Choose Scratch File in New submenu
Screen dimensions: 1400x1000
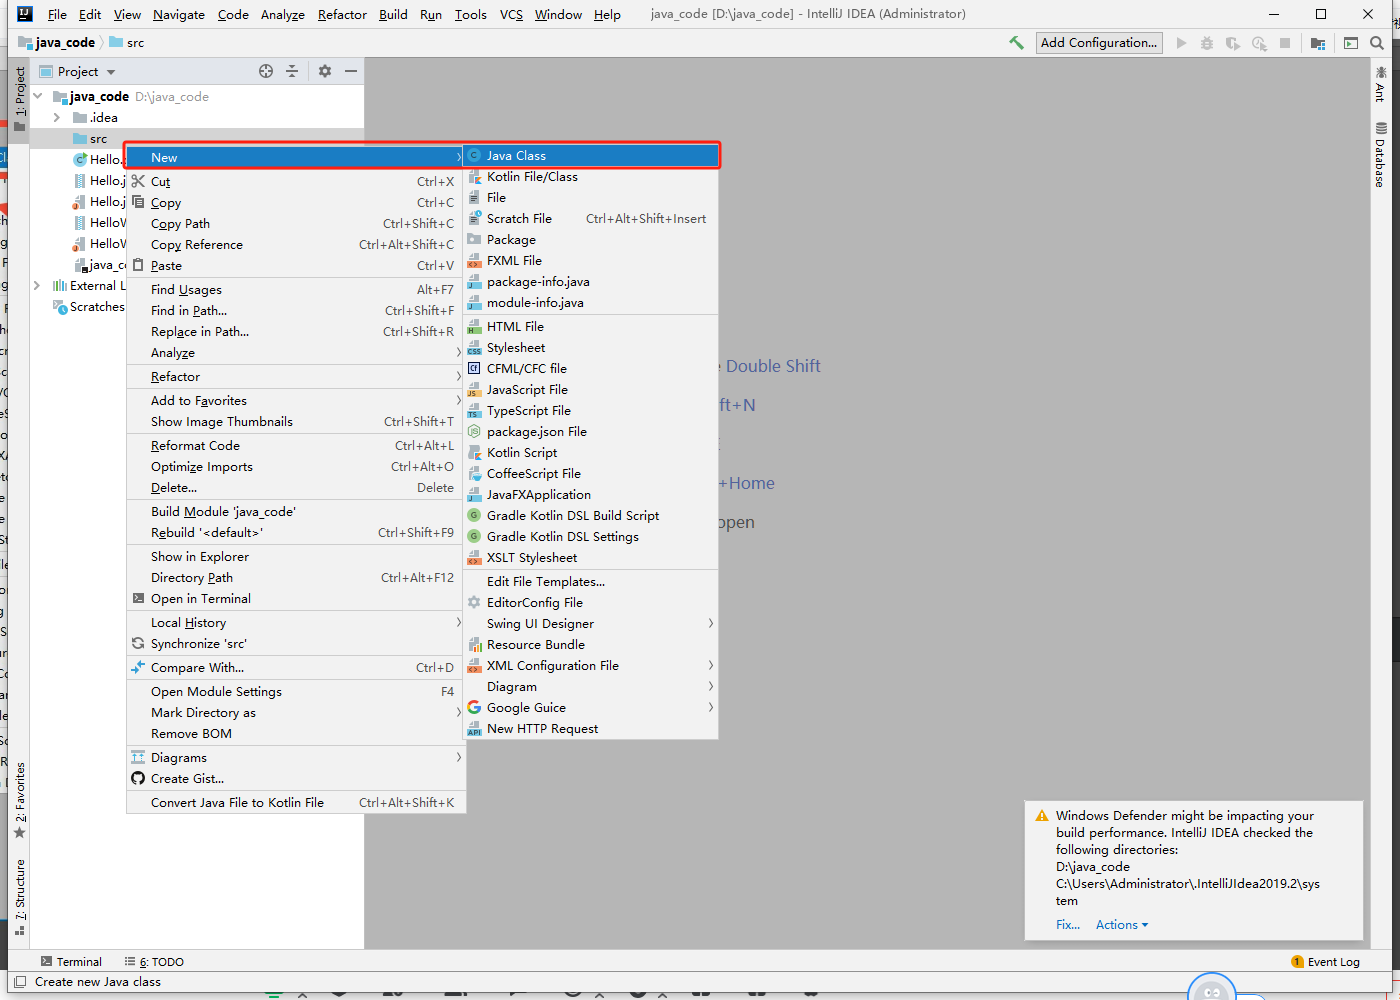click(591, 219)
